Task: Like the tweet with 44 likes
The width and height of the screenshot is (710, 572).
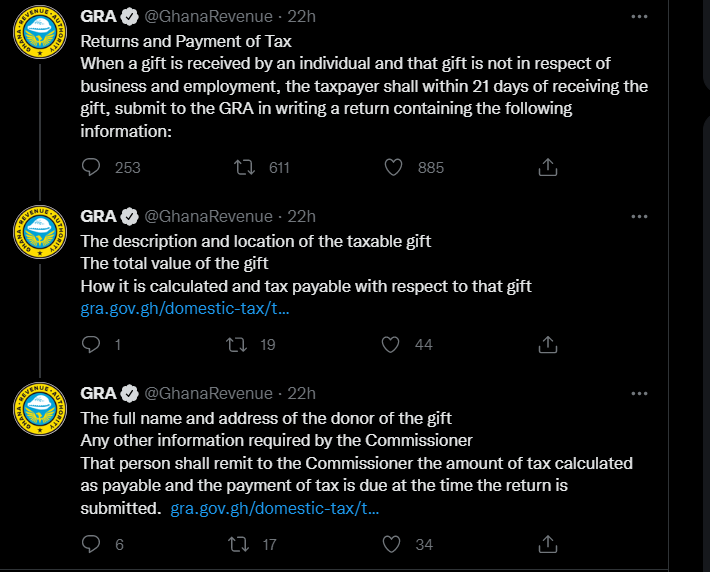Action: pos(390,345)
